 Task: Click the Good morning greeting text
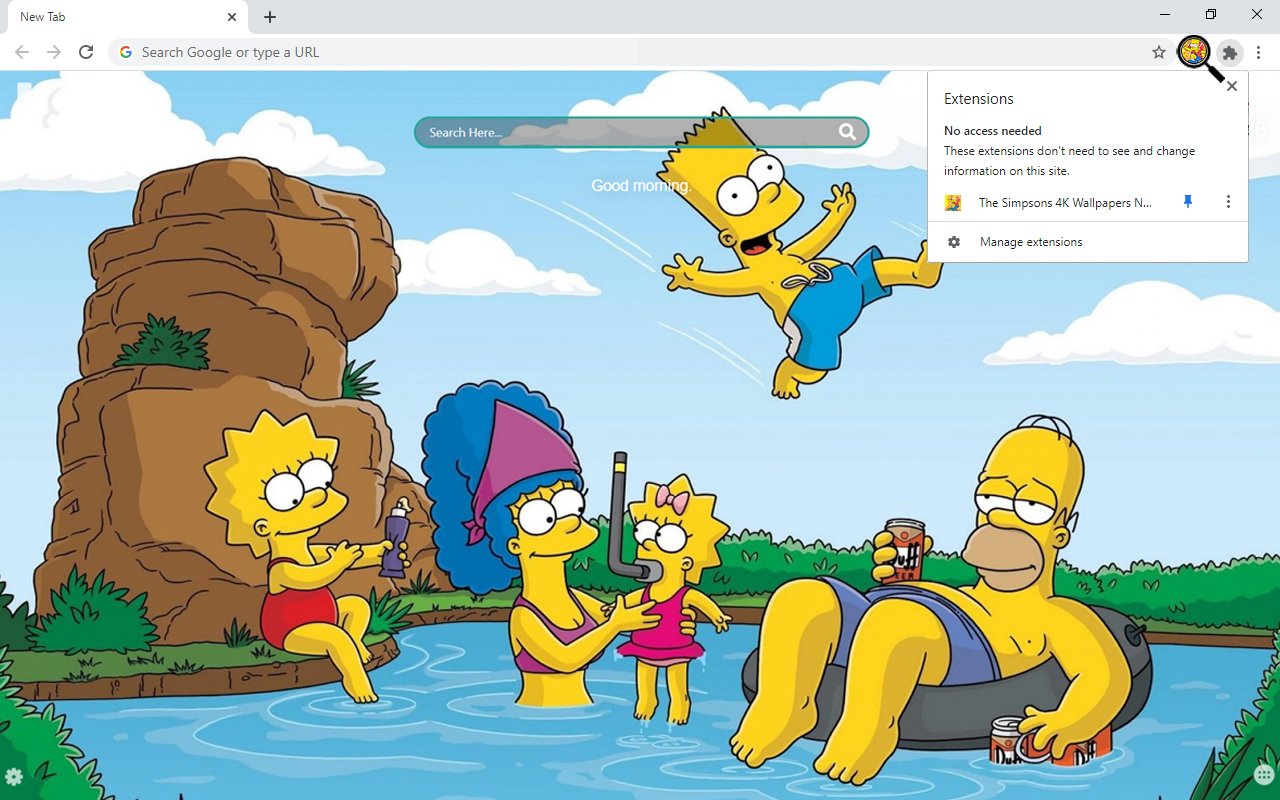pos(641,186)
